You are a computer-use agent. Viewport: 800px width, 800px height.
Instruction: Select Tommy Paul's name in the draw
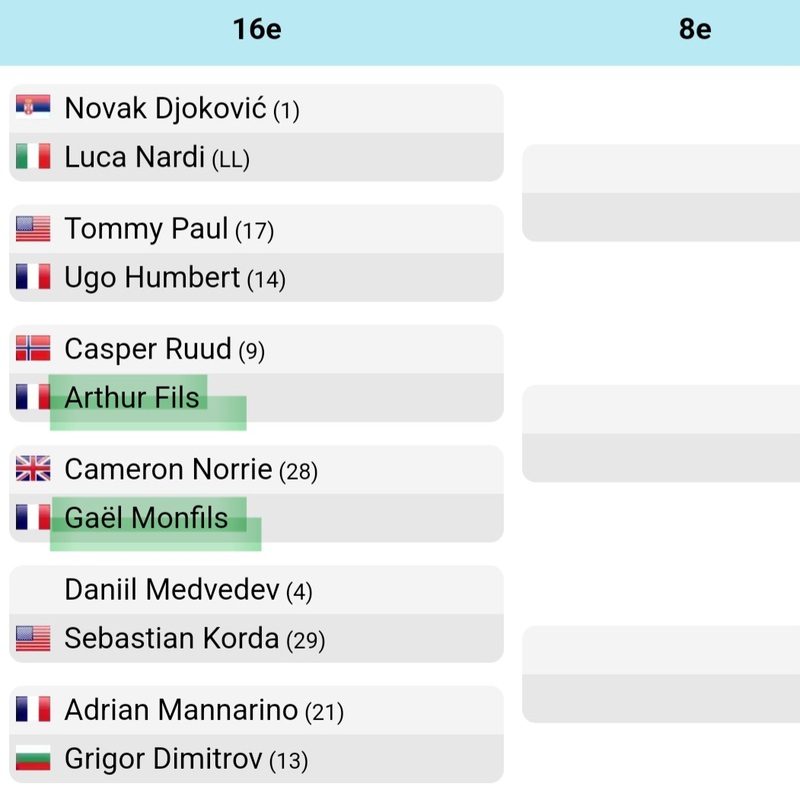(146, 229)
